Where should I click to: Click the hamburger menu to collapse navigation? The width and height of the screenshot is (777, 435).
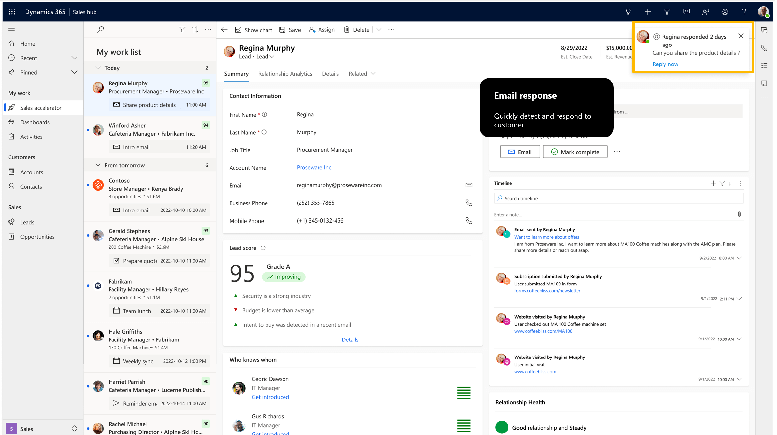(x=10, y=30)
